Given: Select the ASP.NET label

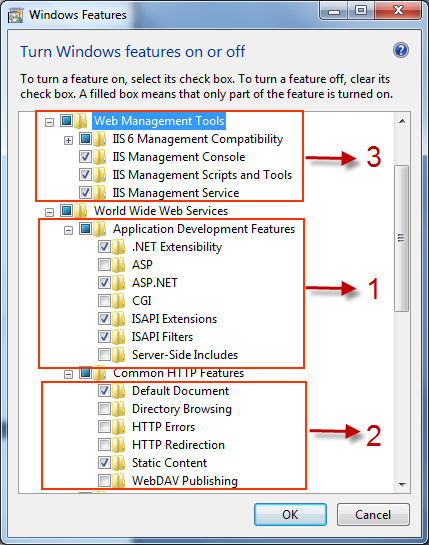Looking at the screenshot, I should (155, 283).
